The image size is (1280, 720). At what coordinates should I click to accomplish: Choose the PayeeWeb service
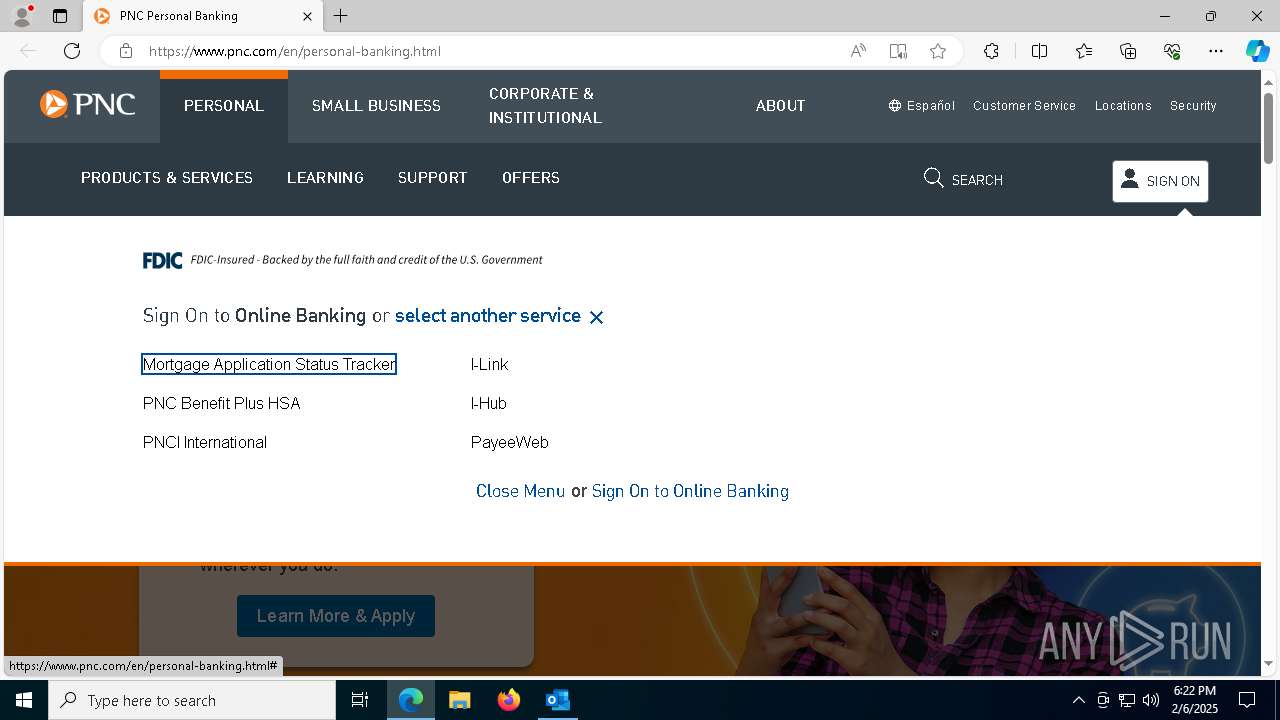pyautogui.click(x=510, y=442)
